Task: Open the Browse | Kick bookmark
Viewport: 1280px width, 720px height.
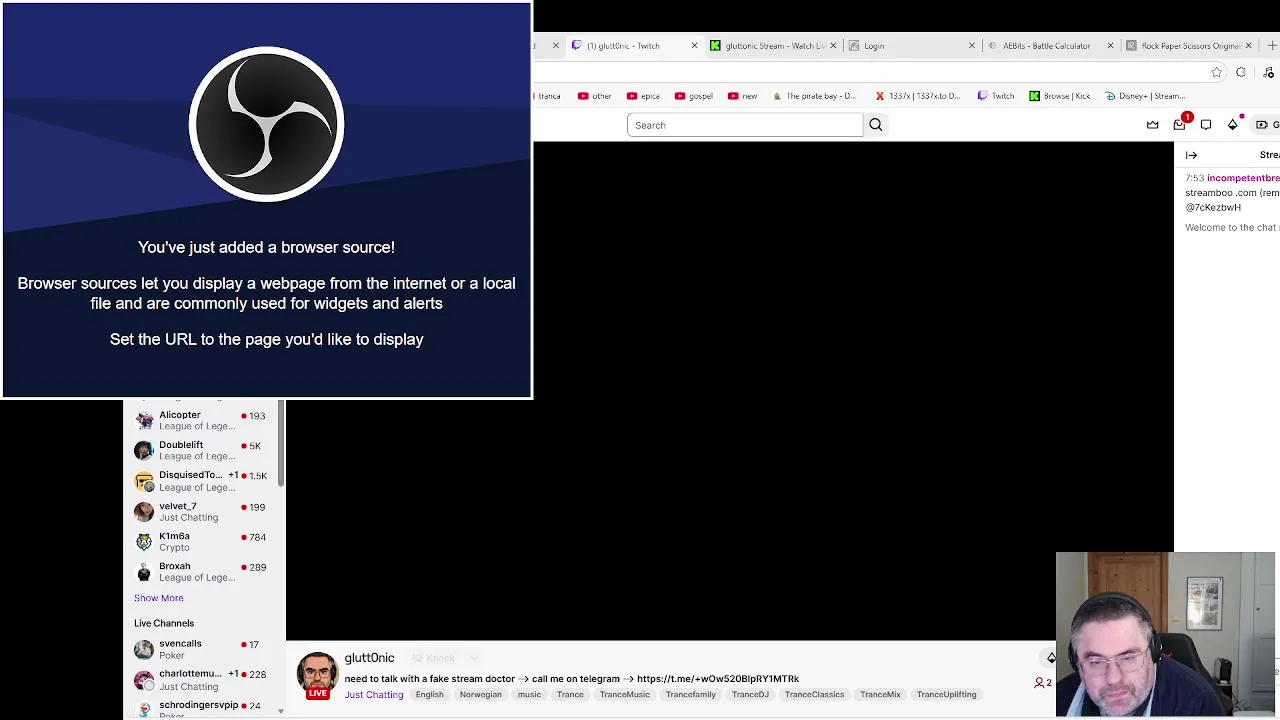Action: (x=1060, y=96)
